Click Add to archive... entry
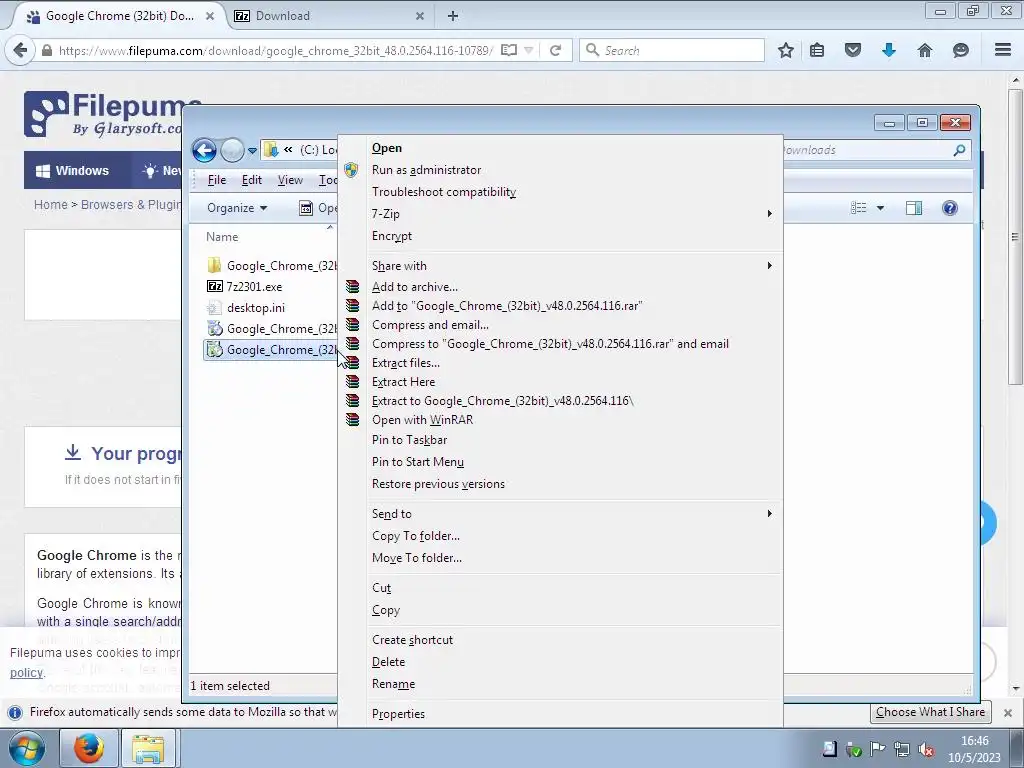 (415, 287)
